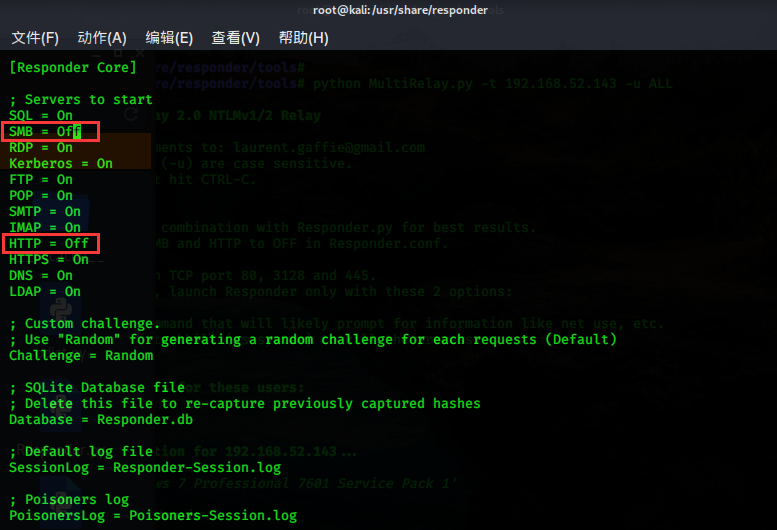The image size is (777, 530).
Task: Click the 'SMTP = On' line
Action: click(45, 212)
